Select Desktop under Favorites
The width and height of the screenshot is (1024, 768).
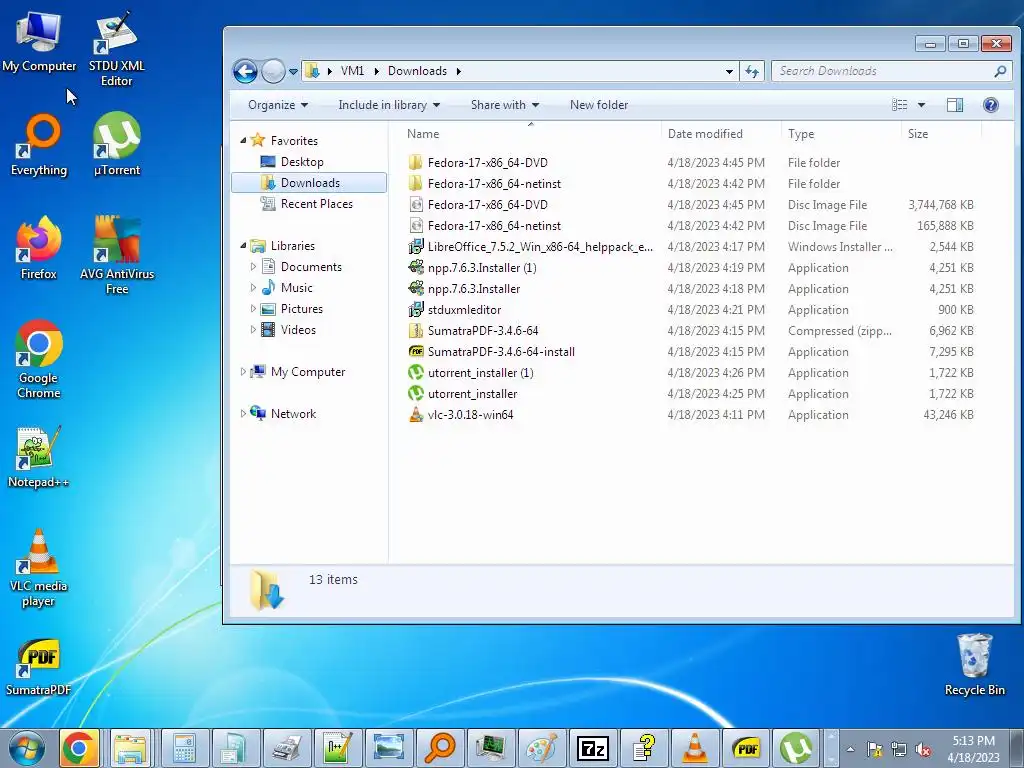(302, 162)
